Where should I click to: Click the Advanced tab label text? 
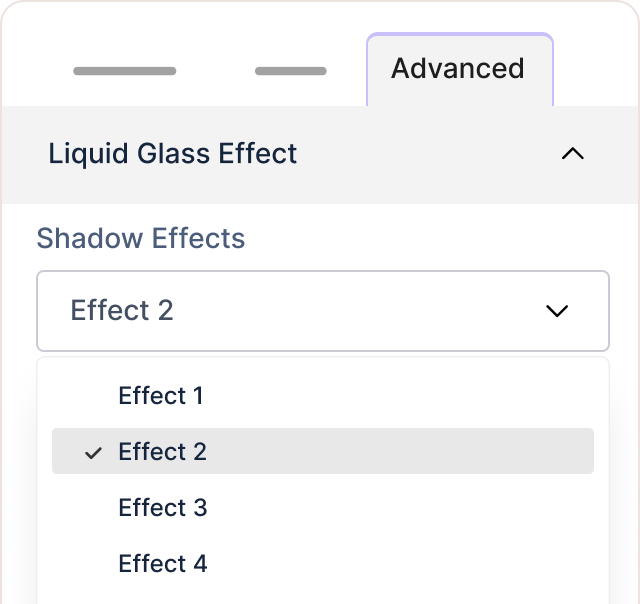click(x=458, y=69)
